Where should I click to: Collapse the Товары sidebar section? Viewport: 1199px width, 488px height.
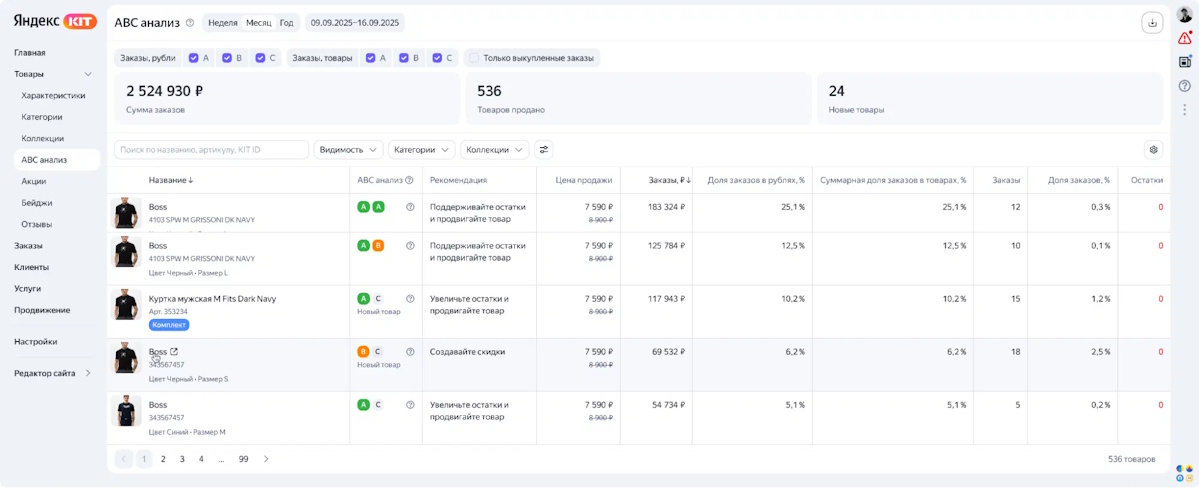coord(88,74)
